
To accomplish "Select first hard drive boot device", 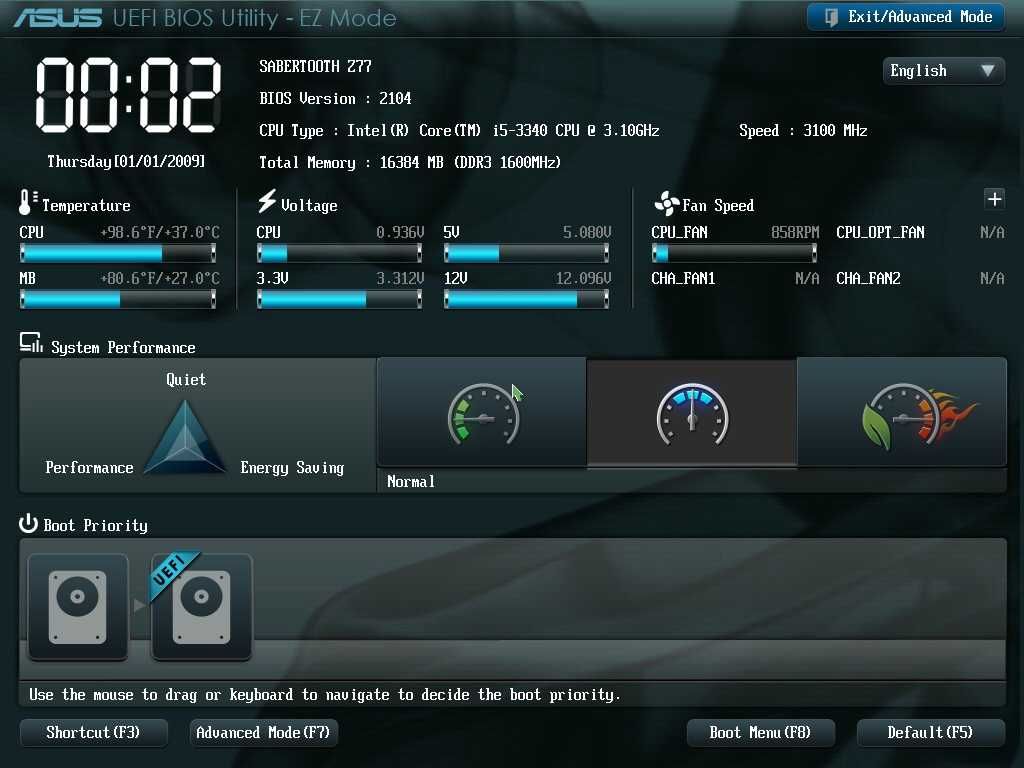I will [78, 607].
